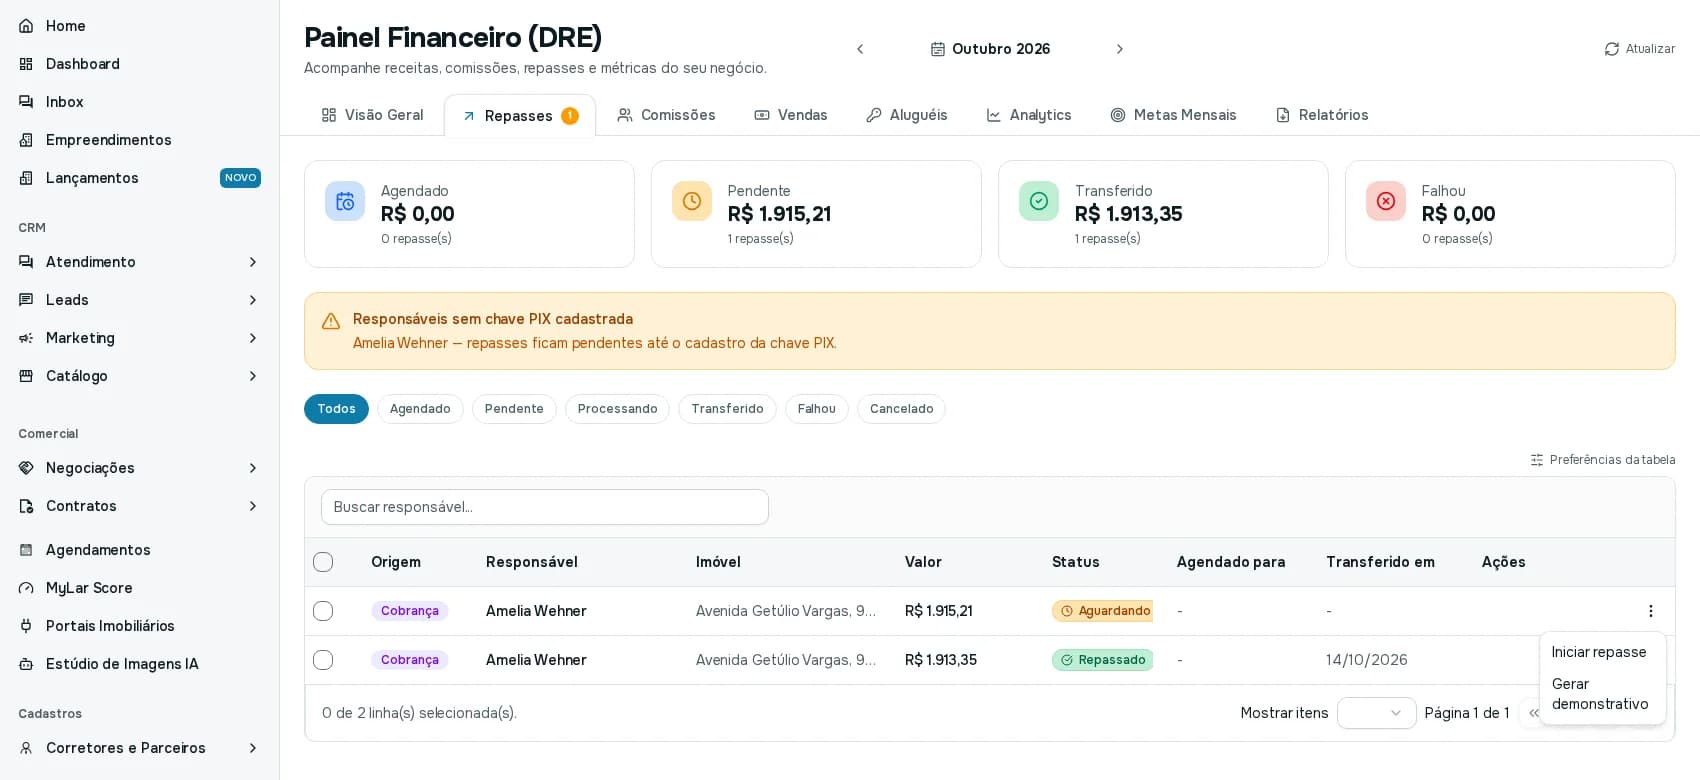The height and width of the screenshot is (780, 1700).
Task: Expand the Marketing submenu
Action: click(139, 338)
